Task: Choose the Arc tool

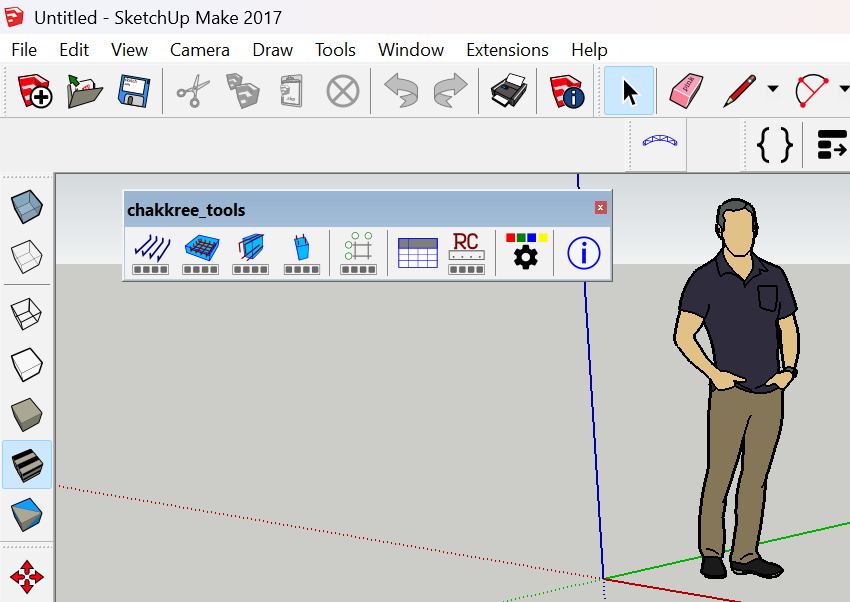Action: (812, 90)
